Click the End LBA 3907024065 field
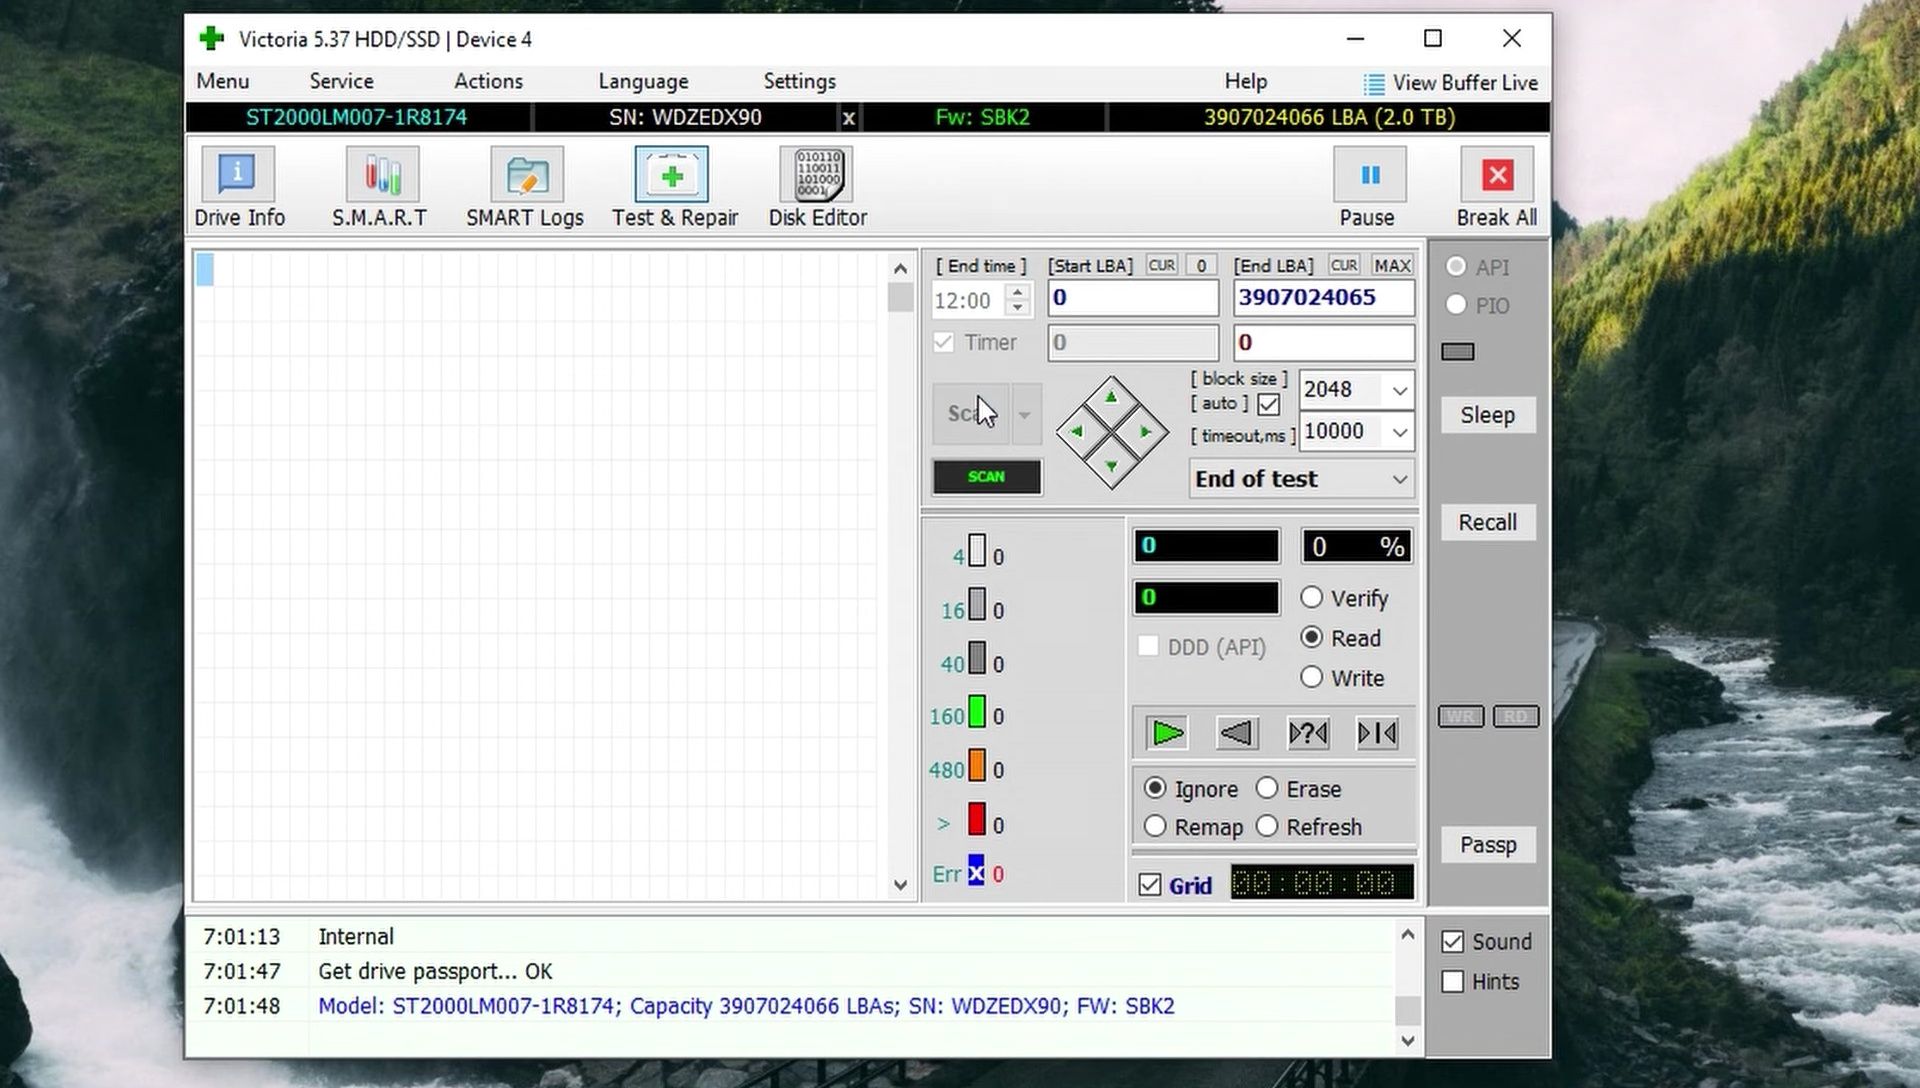This screenshot has height=1088, width=1920. (1323, 298)
